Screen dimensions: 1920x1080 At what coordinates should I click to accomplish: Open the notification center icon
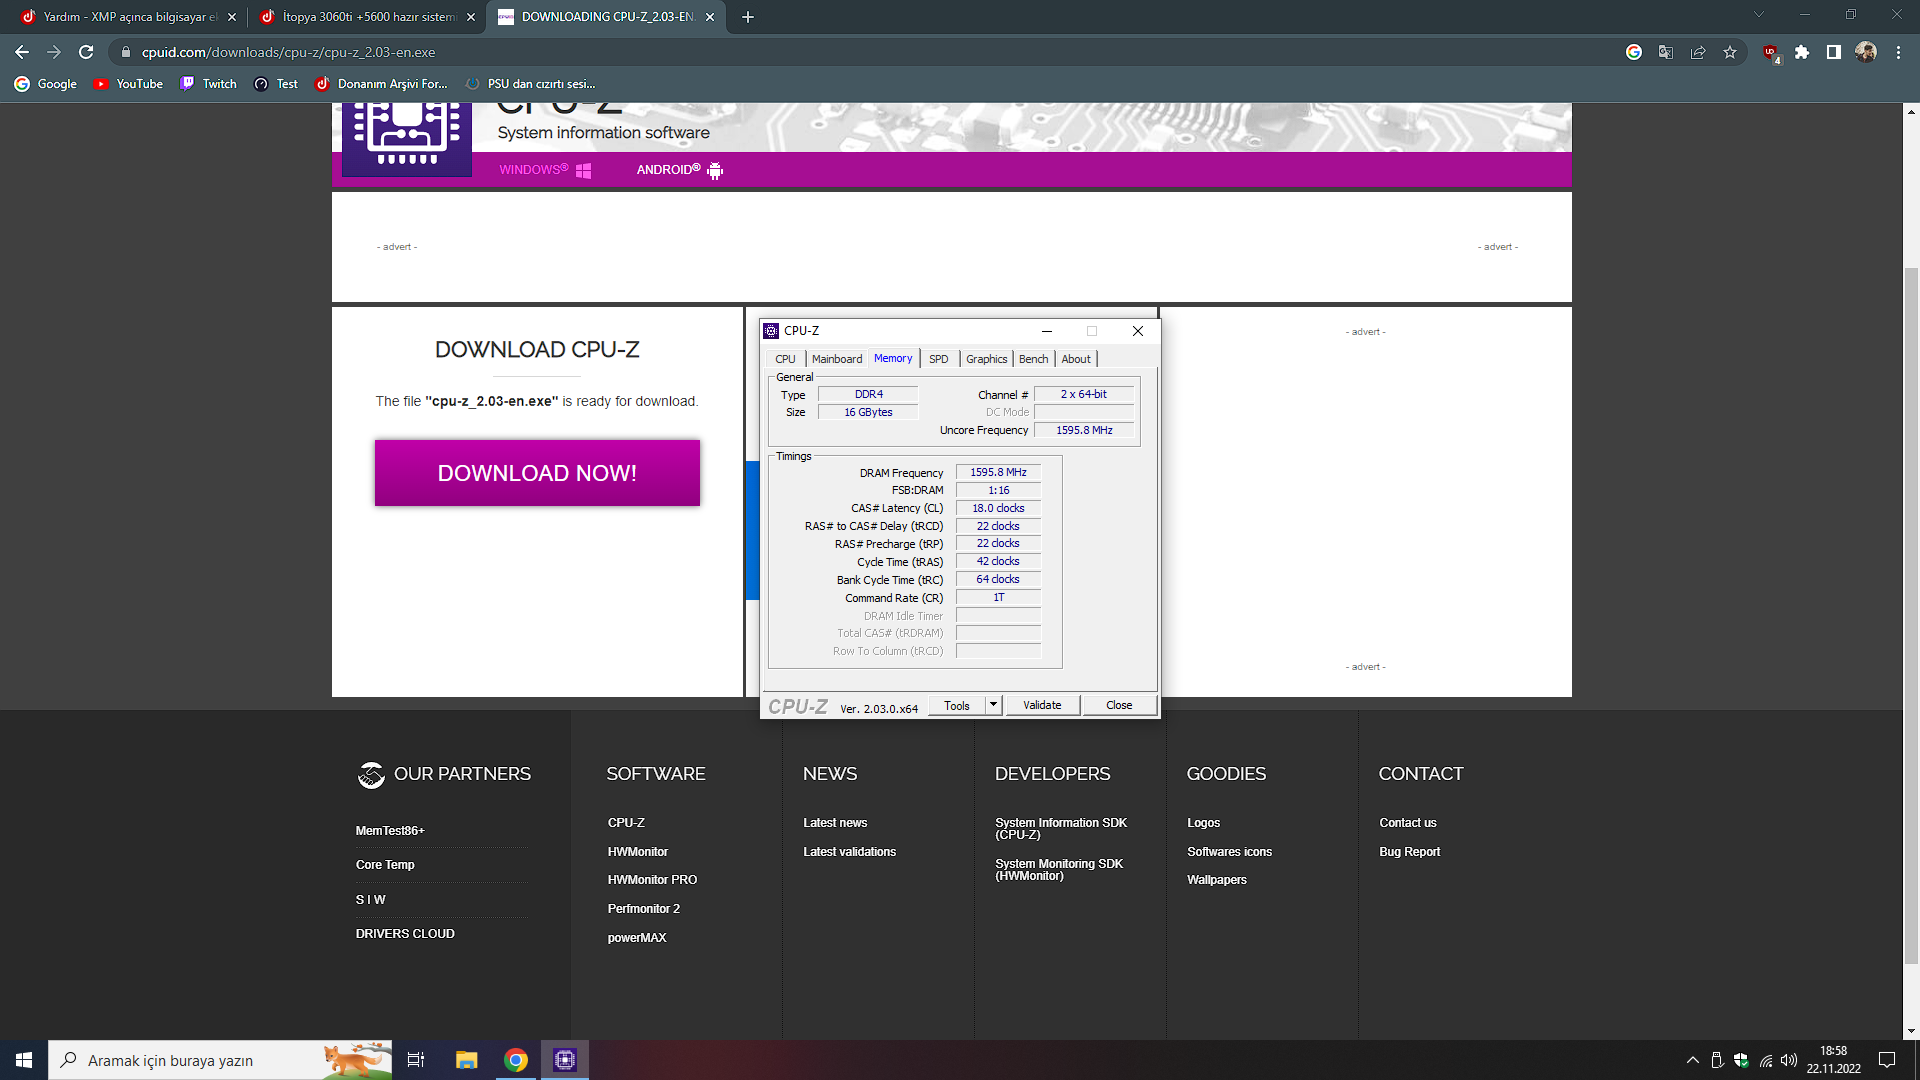point(1887,1060)
